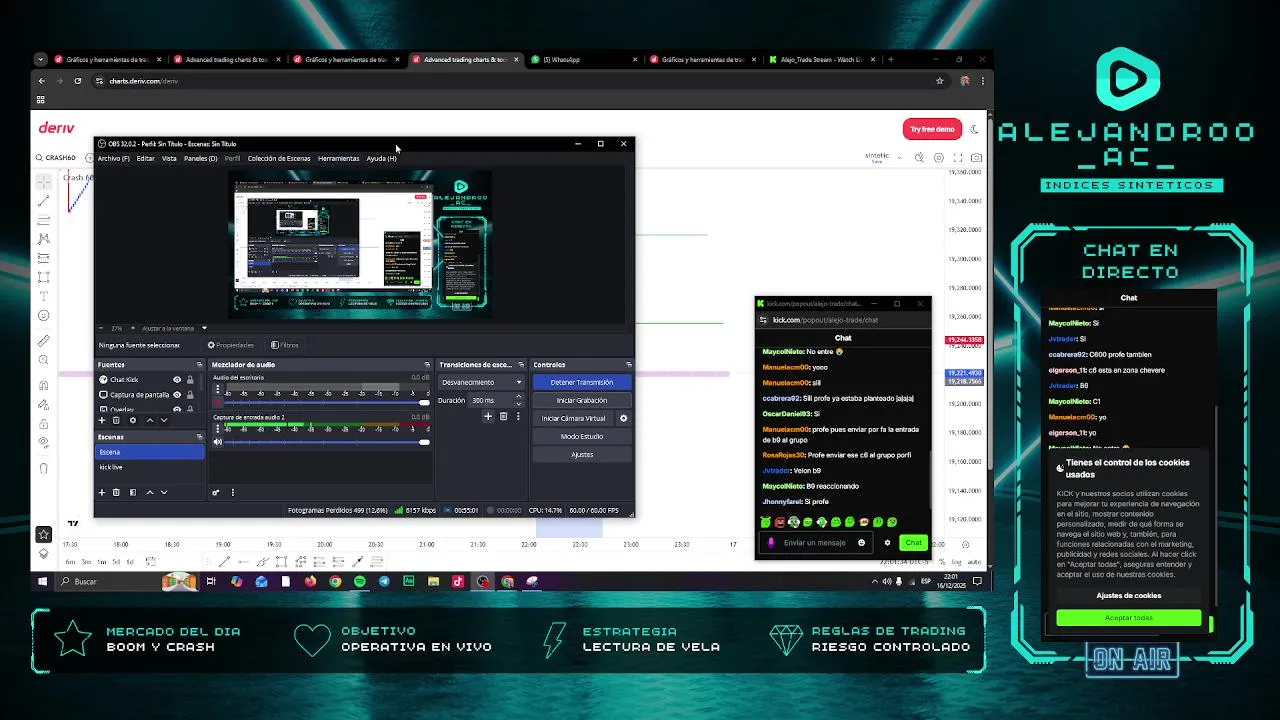This screenshot has width=1280, height=720.
Task: Increase transition duration stepper
Action: pos(518,397)
